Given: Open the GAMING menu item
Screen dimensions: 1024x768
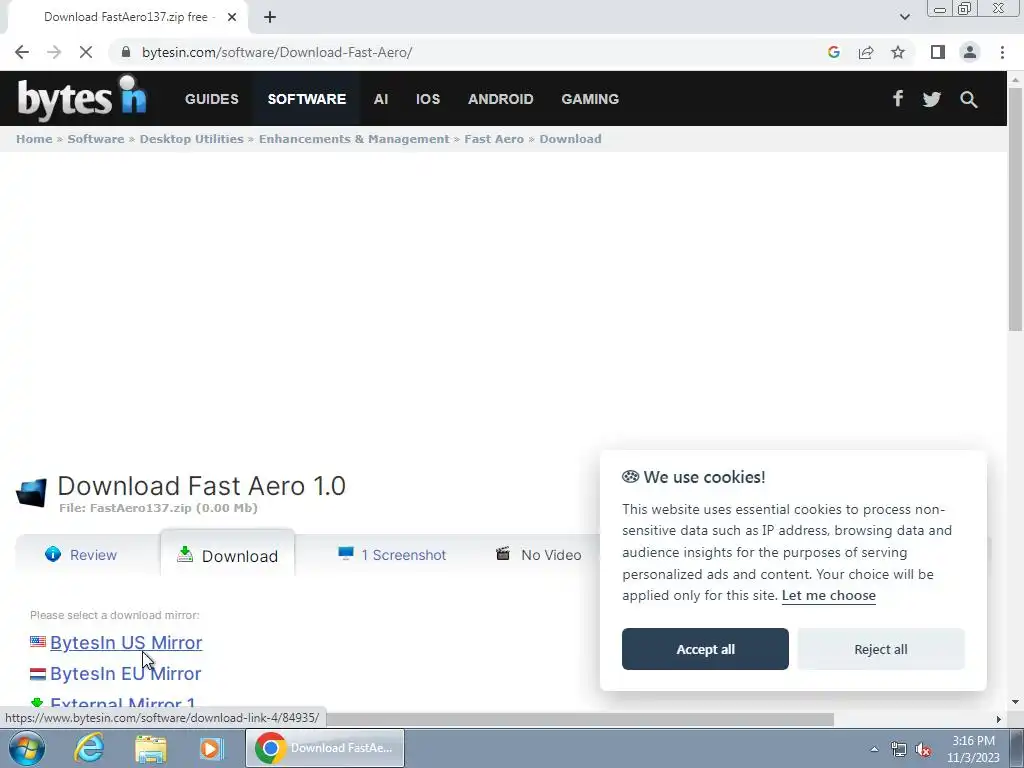Looking at the screenshot, I should click(590, 99).
